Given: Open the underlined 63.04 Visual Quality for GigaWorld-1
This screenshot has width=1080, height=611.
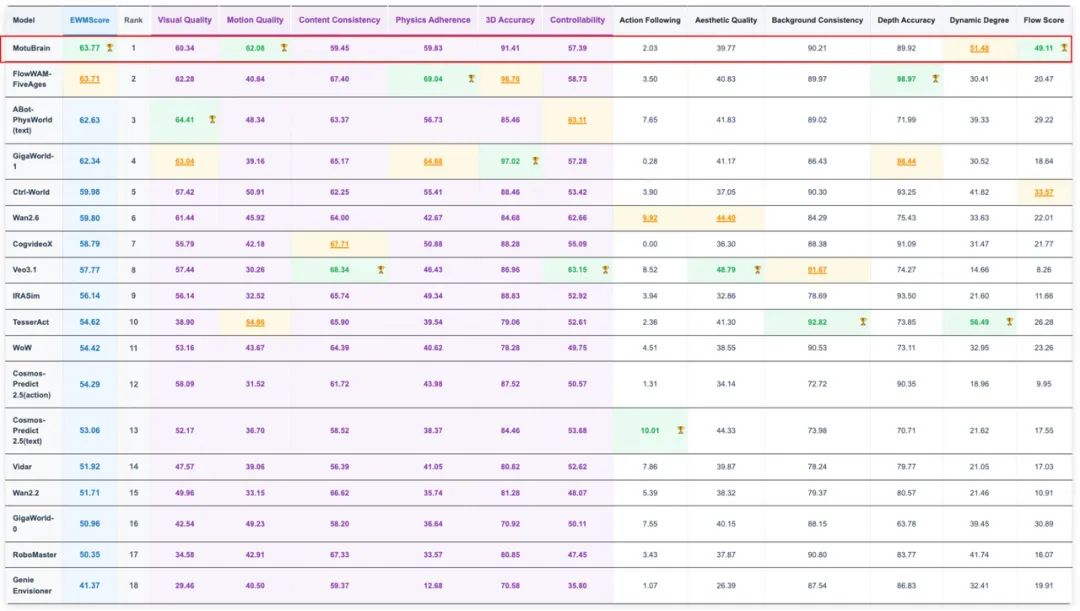Looking at the screenshot, I should pos(185,161).
